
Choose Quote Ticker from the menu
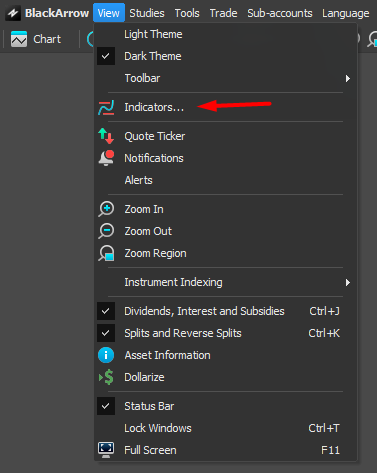click(x=225, y=136)
